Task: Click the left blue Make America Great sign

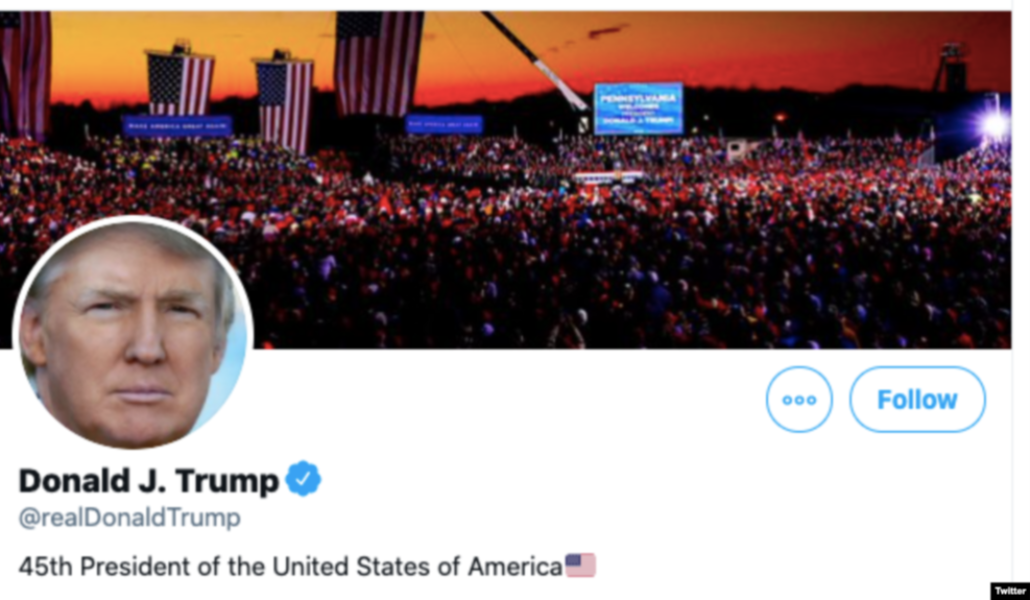Action: (177, 126)
